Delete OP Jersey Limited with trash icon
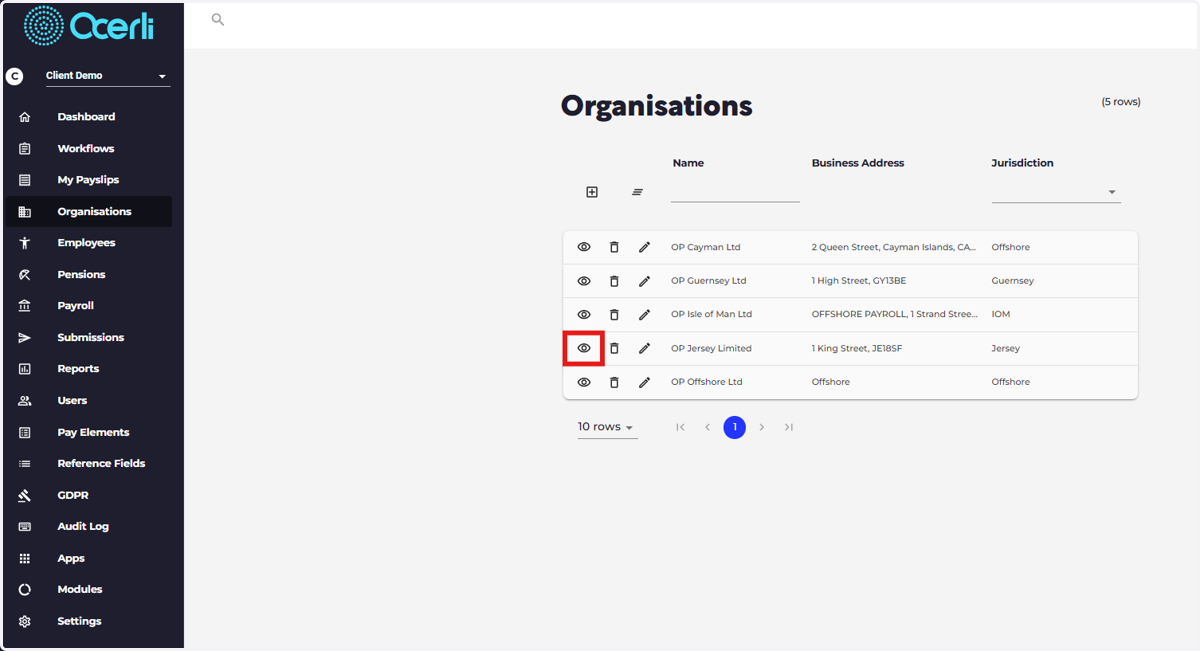The image size is (1200, 651). click(614, 348)
